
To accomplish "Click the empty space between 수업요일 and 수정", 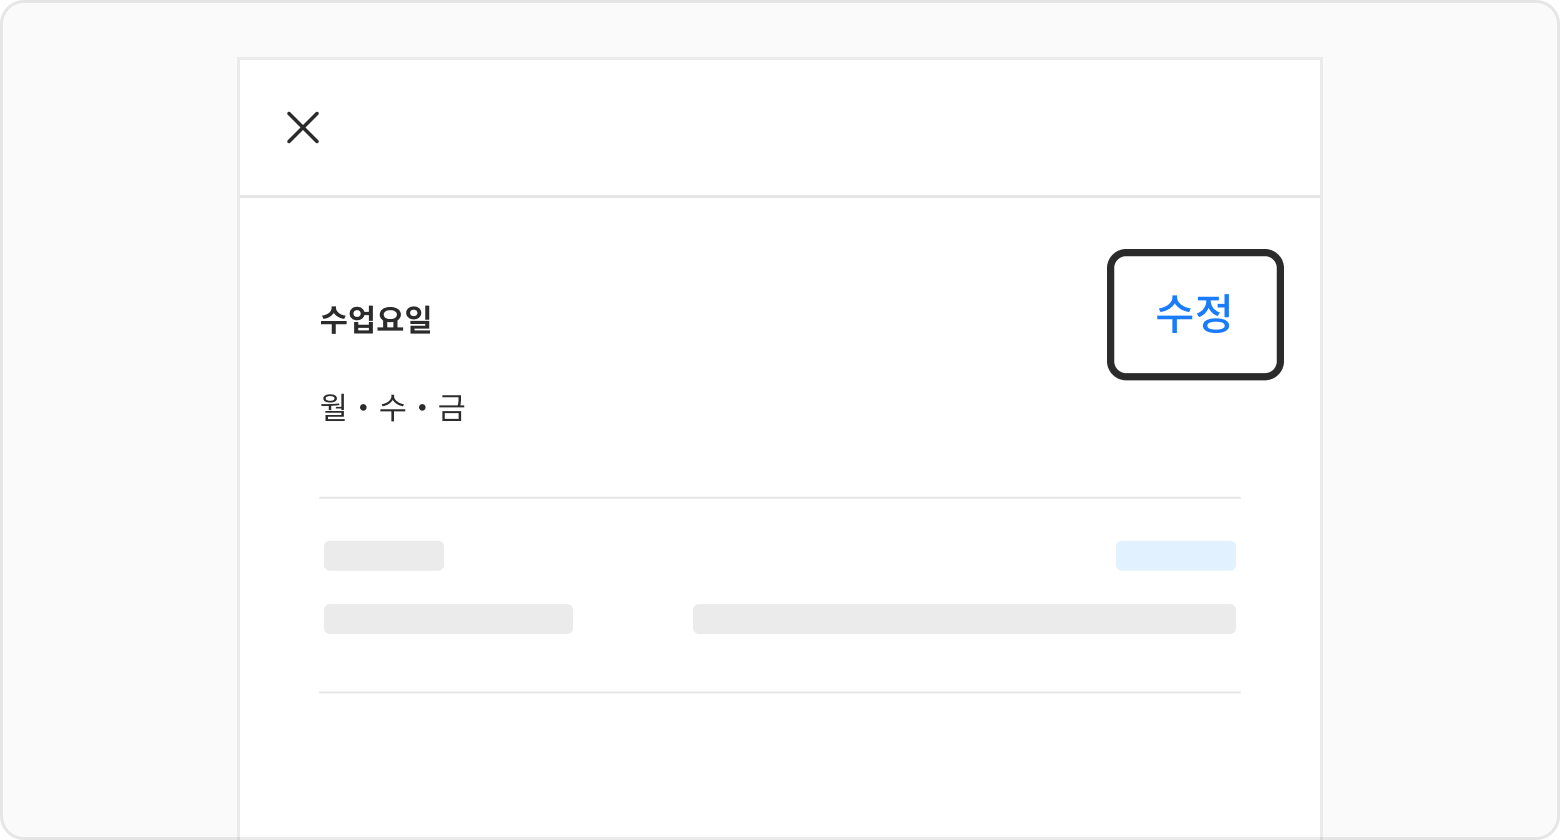I will (x=770, y=320).
